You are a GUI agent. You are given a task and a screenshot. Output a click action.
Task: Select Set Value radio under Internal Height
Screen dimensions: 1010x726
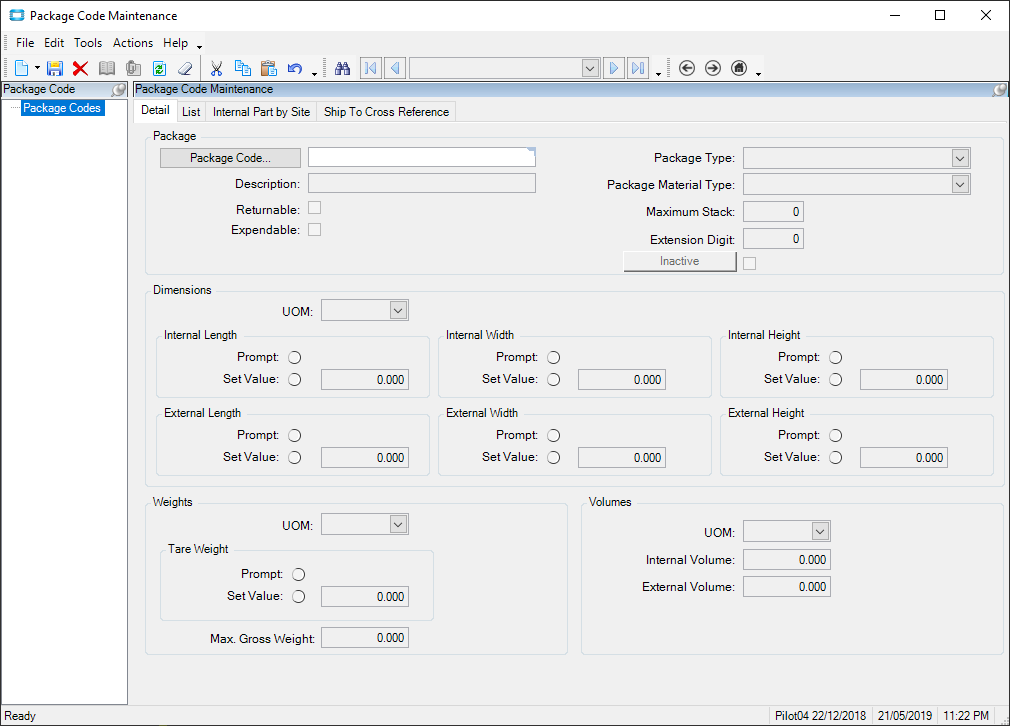tap(835, 379)
